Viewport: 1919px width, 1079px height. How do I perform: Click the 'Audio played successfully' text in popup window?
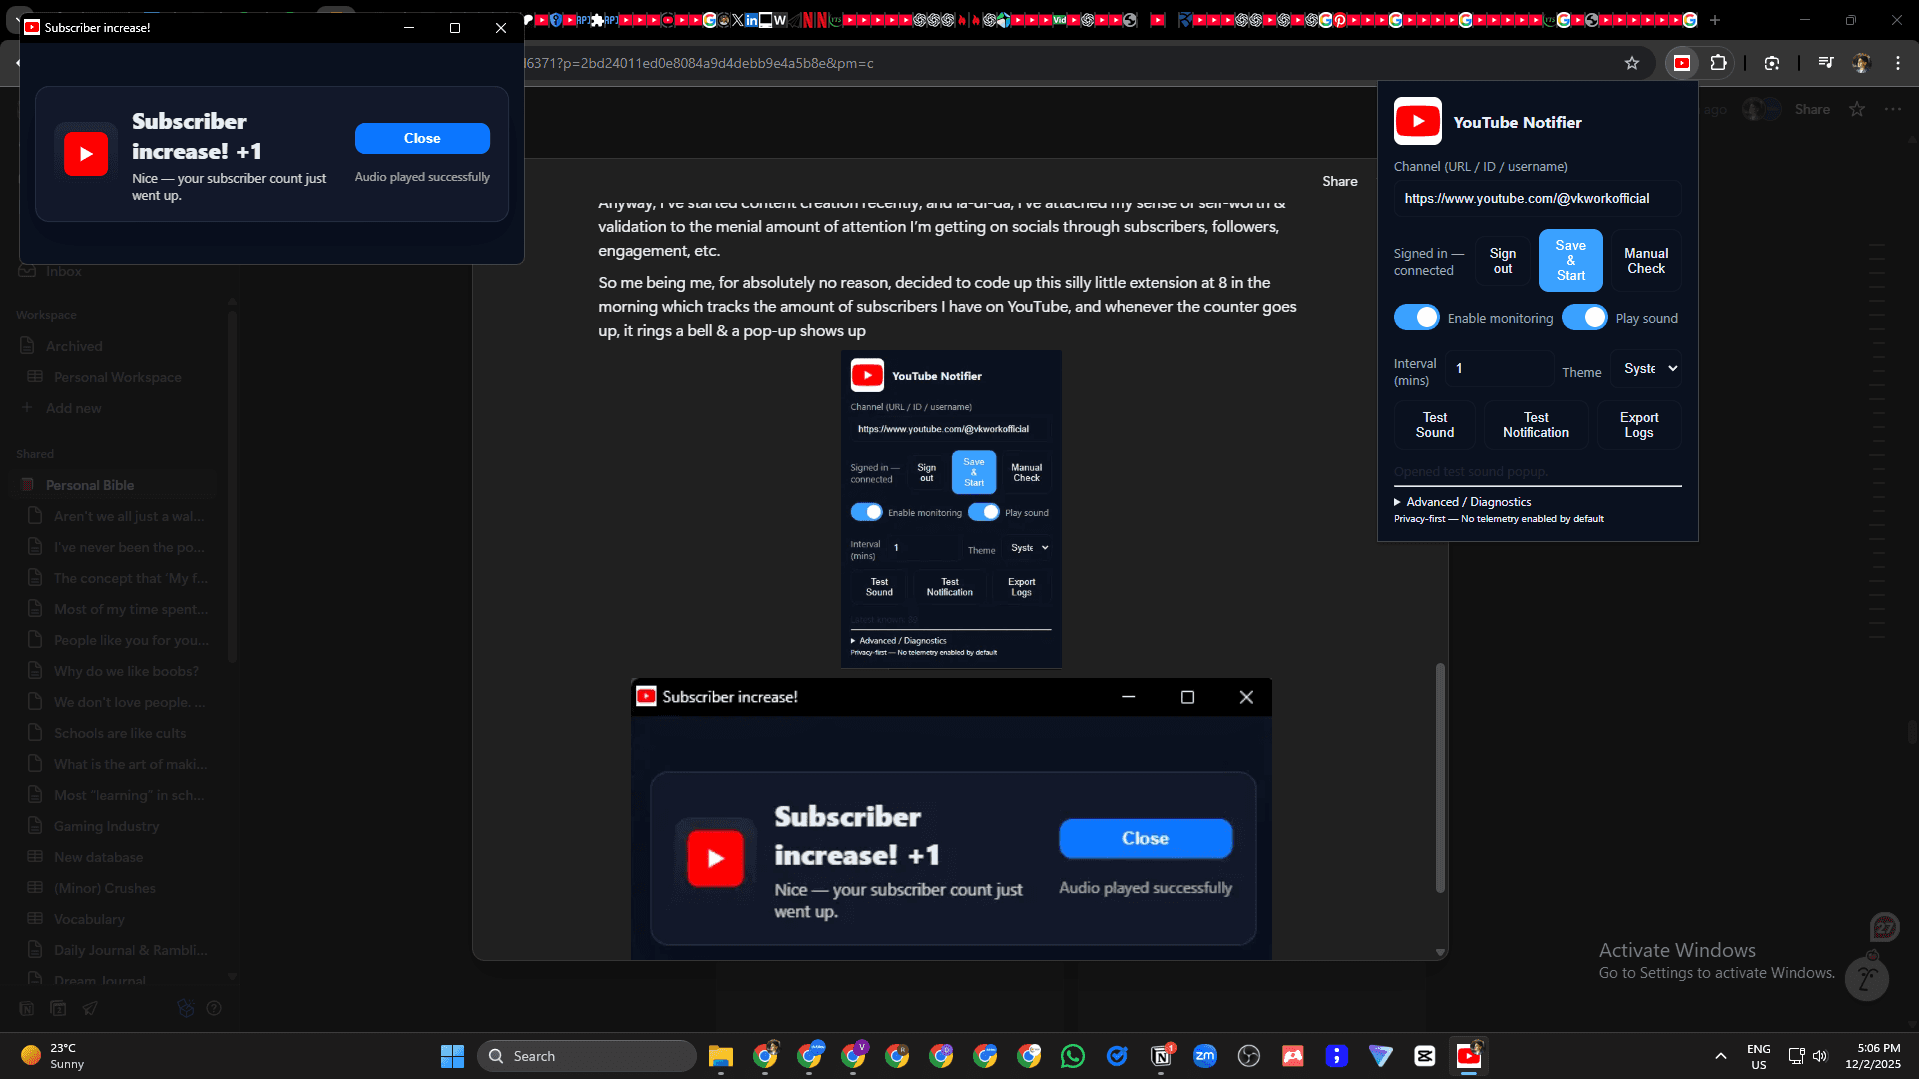coord(422,177)
